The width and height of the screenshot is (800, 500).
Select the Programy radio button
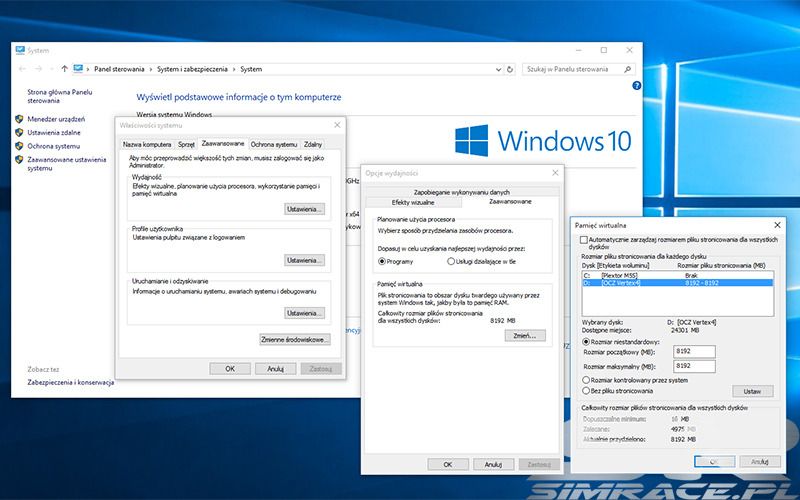pos(382,261)
